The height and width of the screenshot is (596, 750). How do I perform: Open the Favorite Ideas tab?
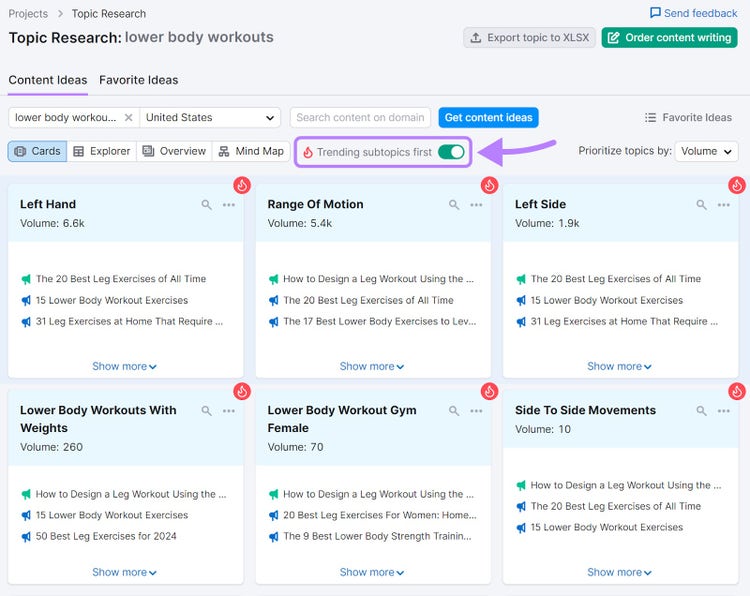pos(139,80)
